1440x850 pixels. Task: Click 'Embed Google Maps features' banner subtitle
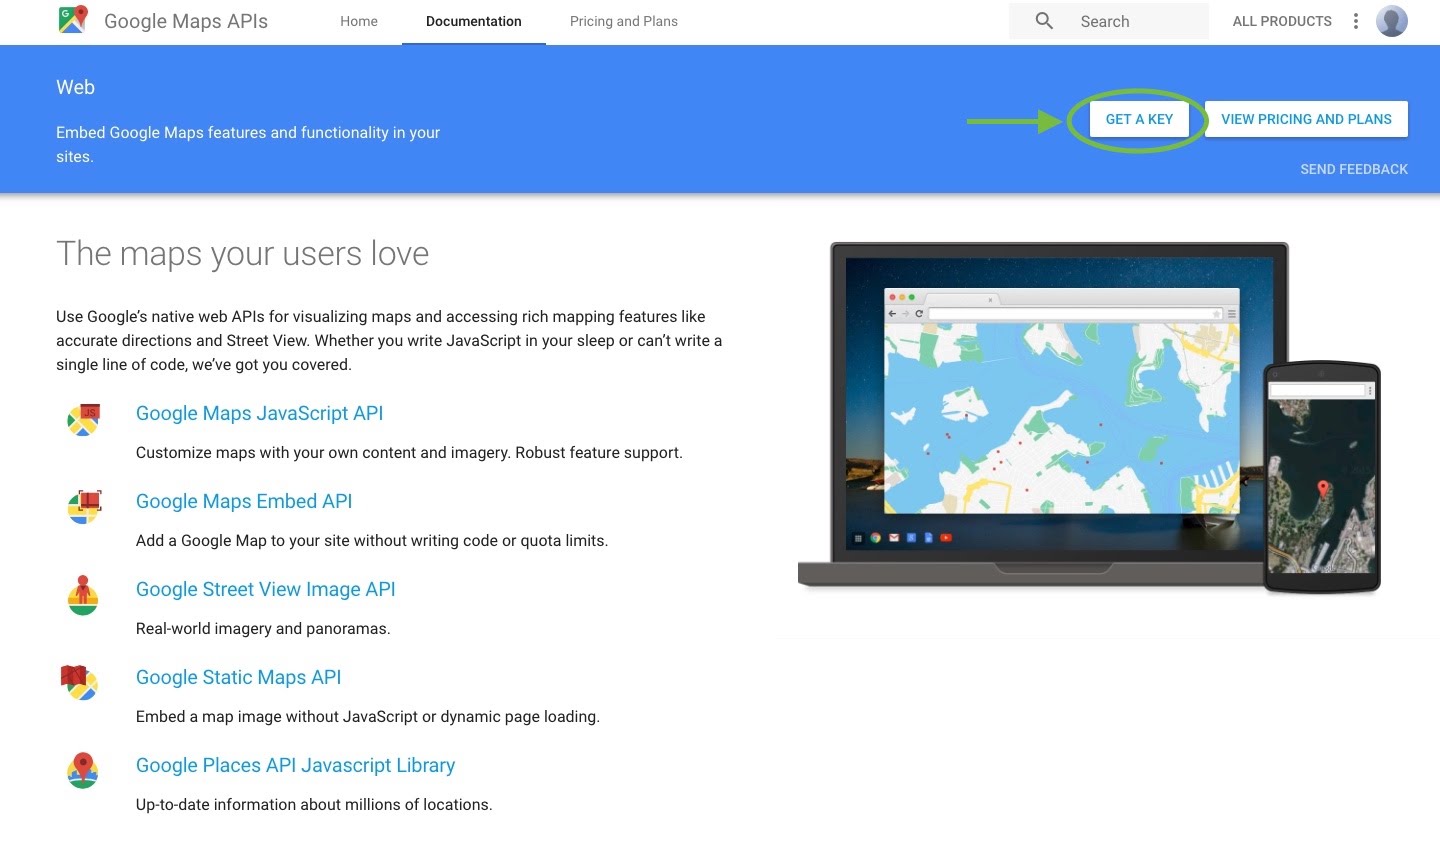pyautogui.click(x=248, y=144)
